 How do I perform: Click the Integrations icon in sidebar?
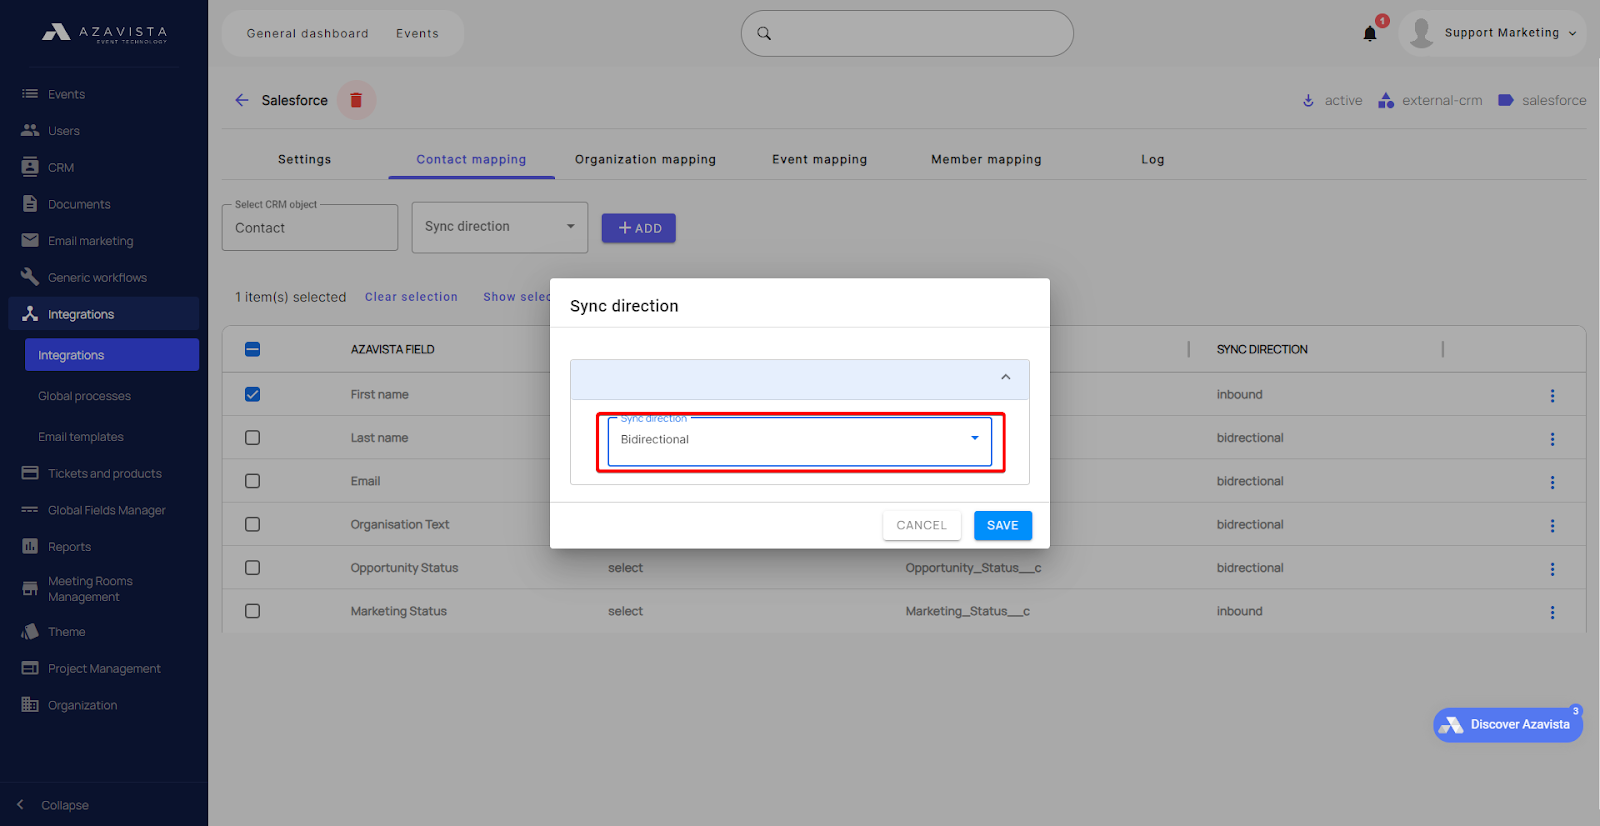click(x=30, y=314)
